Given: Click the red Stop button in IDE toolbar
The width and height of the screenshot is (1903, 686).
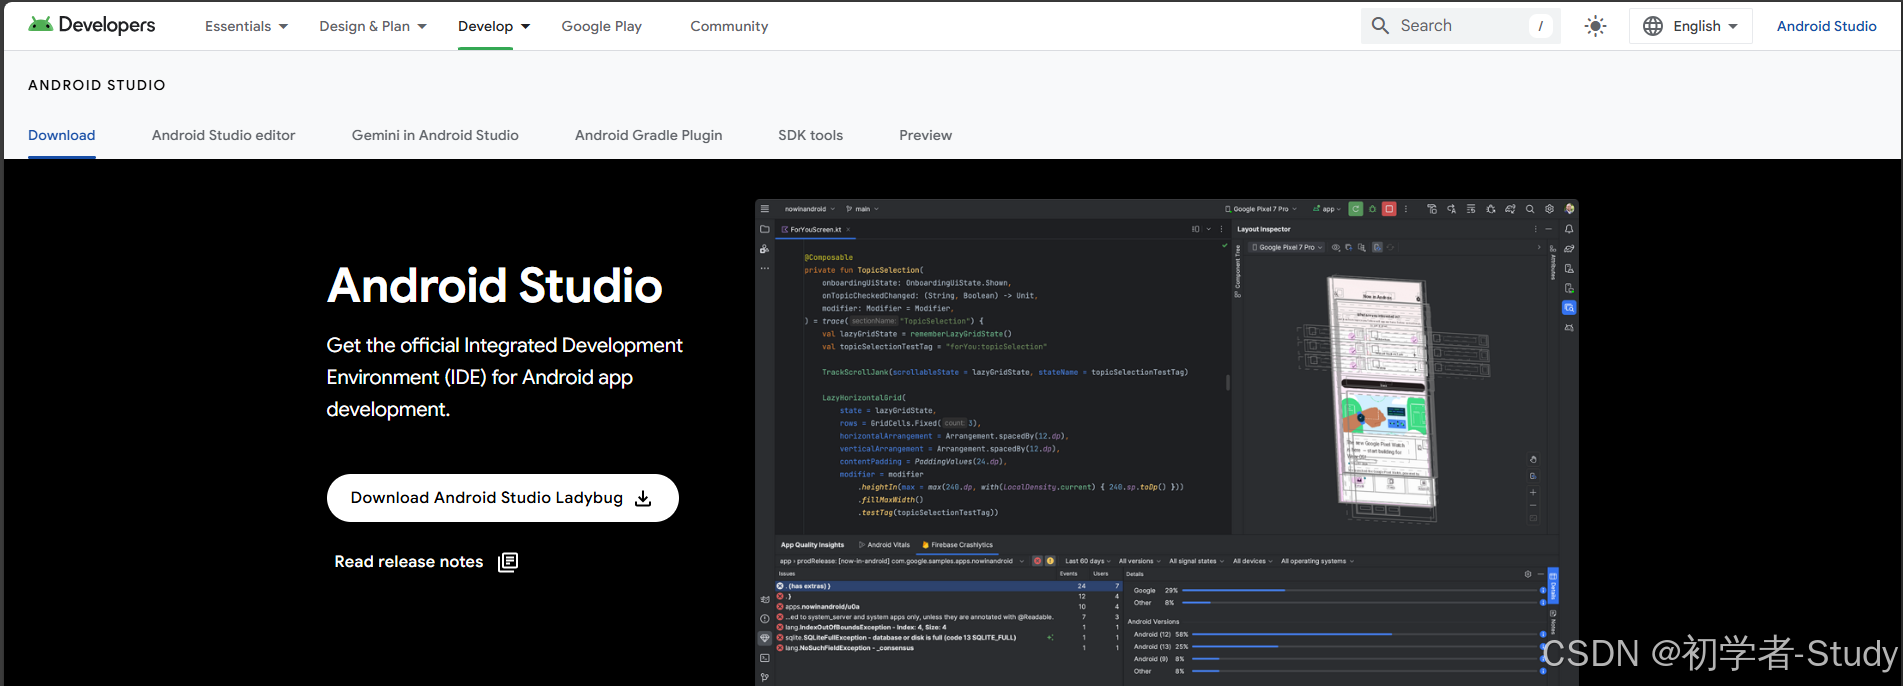Looking at the screenshot, I should tap(1389, 209).
